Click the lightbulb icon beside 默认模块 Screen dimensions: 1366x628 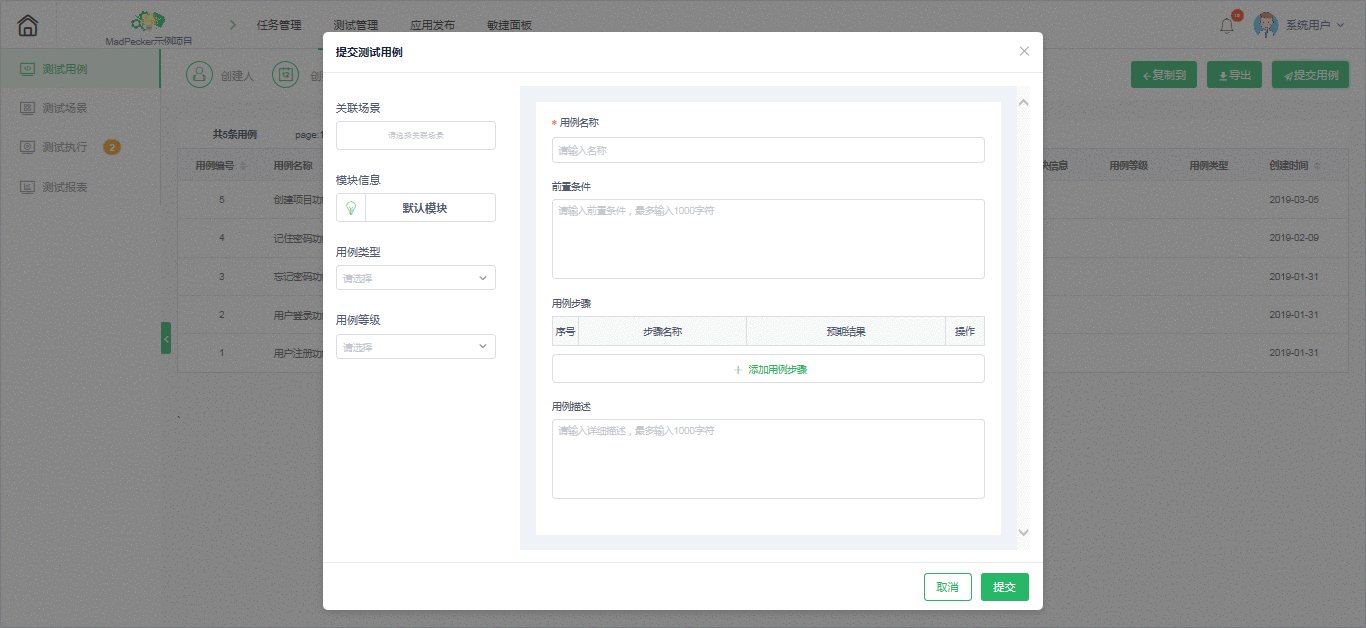[351, 207]
